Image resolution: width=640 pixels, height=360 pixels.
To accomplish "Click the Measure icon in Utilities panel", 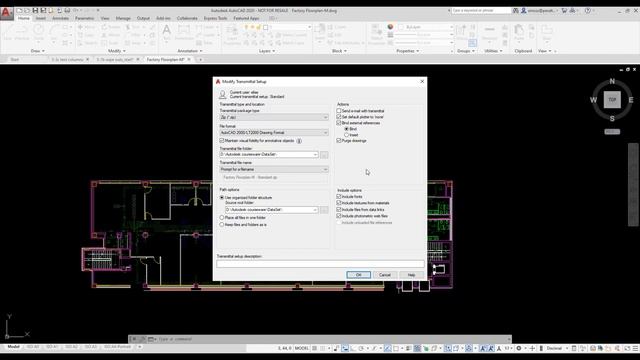I will coord(489,33).
